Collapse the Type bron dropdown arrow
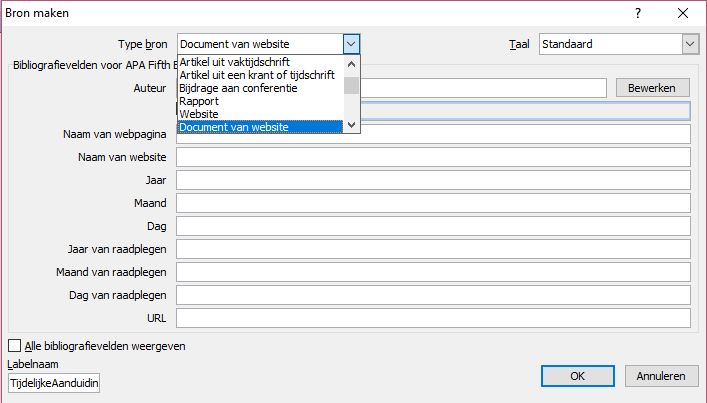This screenshot has width=707, height=403. (x=350, y=44)
